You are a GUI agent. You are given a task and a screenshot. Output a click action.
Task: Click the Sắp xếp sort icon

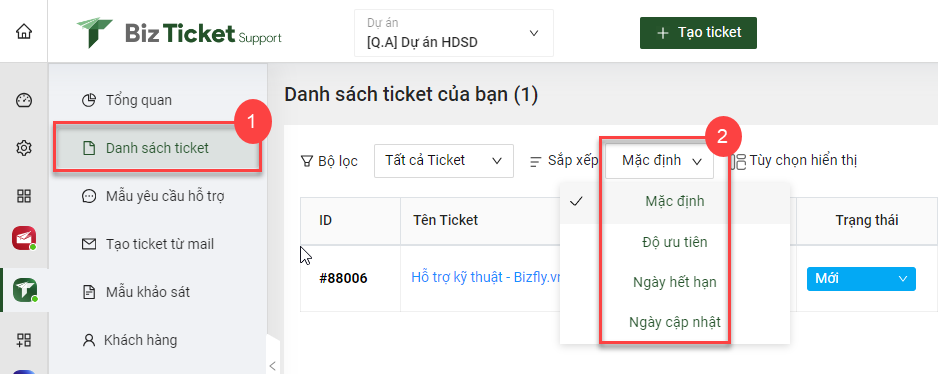[x=536, y=161]
